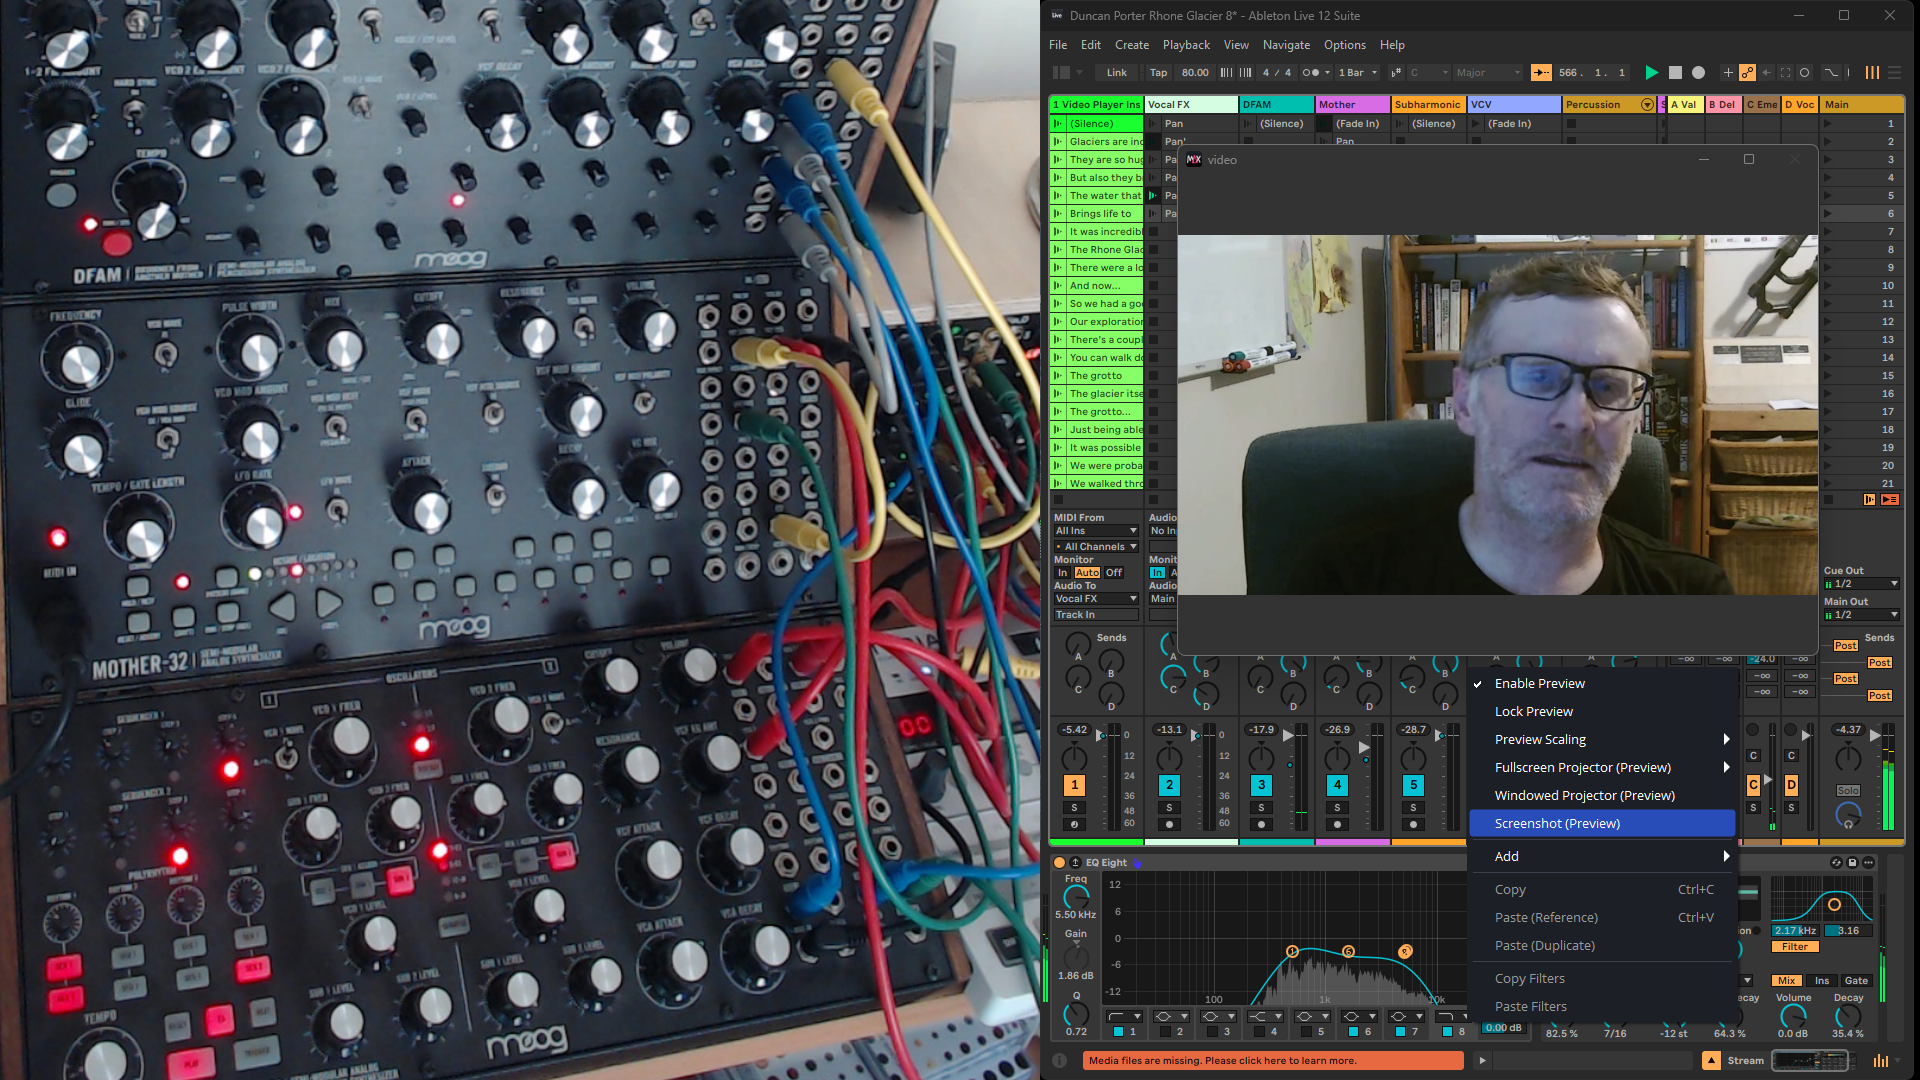Viewport: 1920px width, 1080px height.
Task: Expand the Preview Scaling submenu
Action: pos(1602,740)
